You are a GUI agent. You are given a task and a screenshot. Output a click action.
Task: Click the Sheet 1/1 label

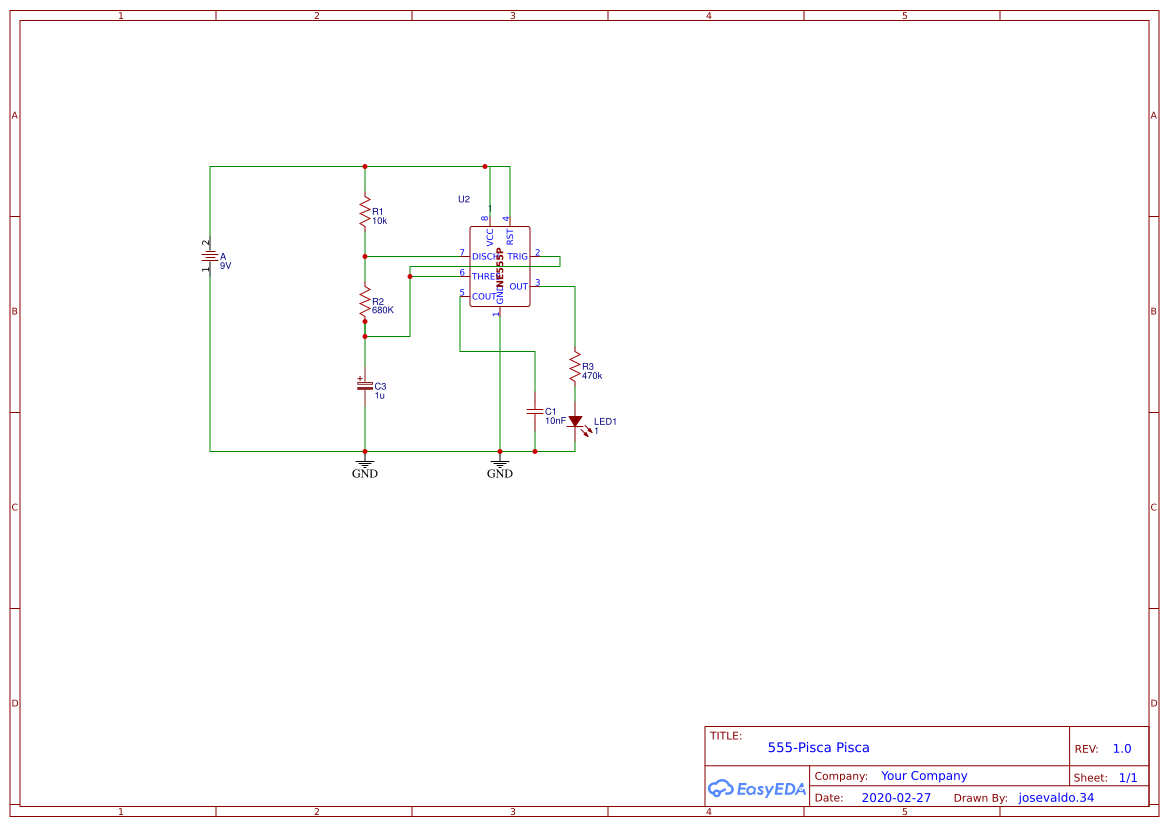[1129, 776]
